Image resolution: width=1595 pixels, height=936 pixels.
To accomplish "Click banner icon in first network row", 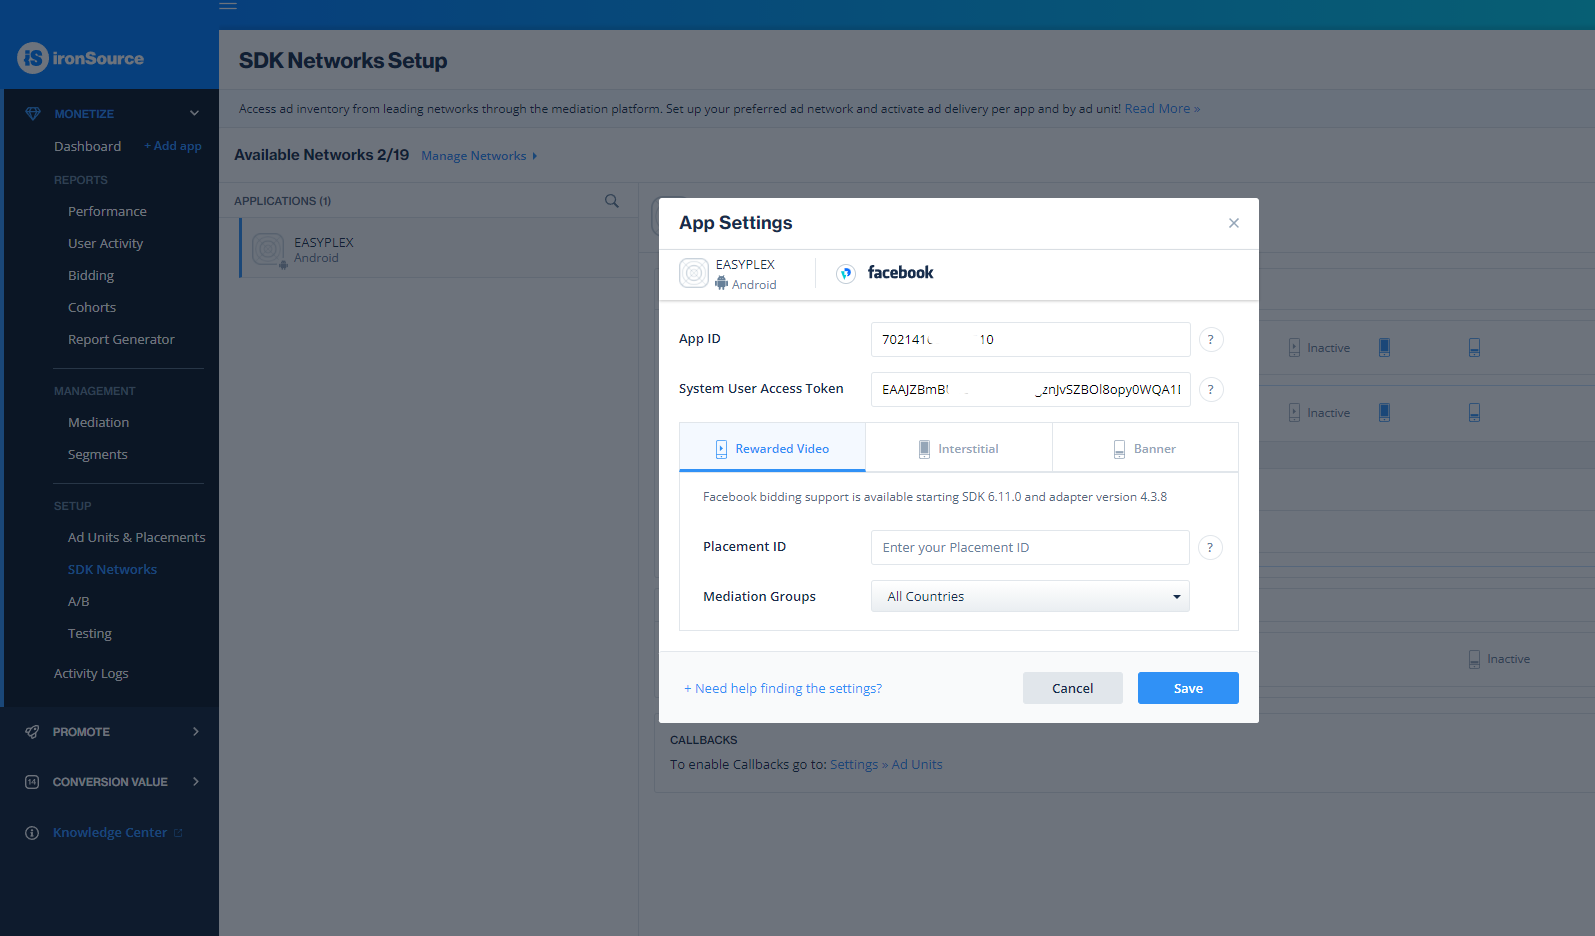I will click(x=1474, y=347).
